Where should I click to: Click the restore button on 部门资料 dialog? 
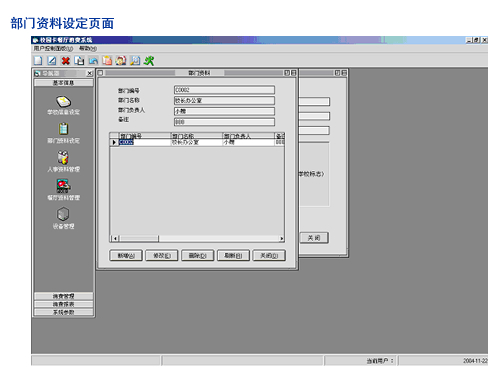[x=287, y=73]
